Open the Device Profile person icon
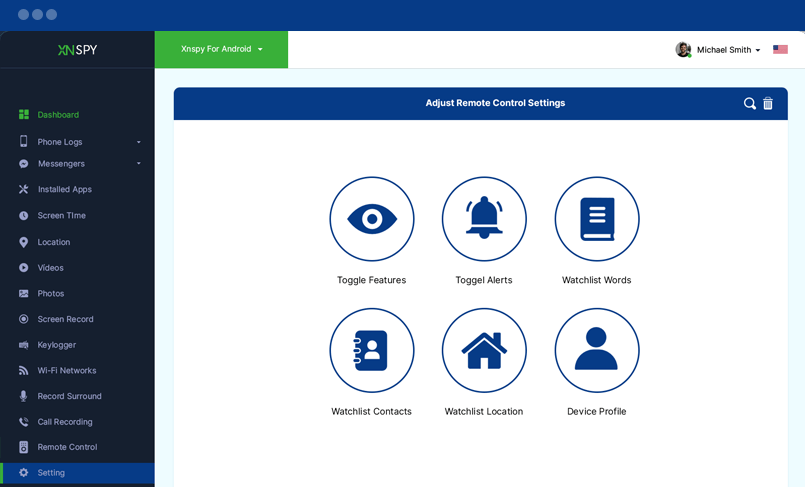The height and width of the screenshot is (487, 805). [x=596, y=350]
